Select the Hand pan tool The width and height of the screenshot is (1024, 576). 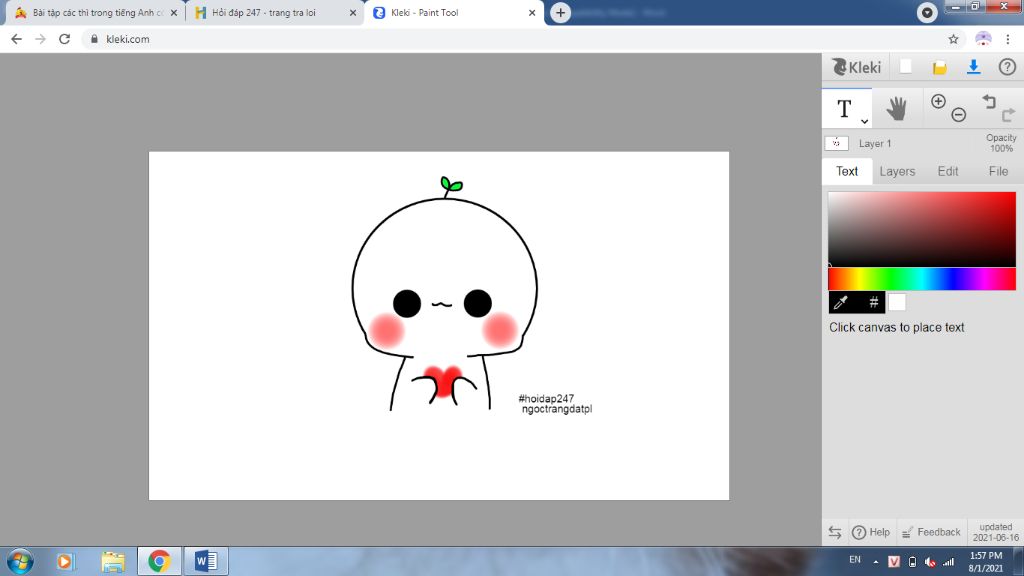[x=897, y=108]
